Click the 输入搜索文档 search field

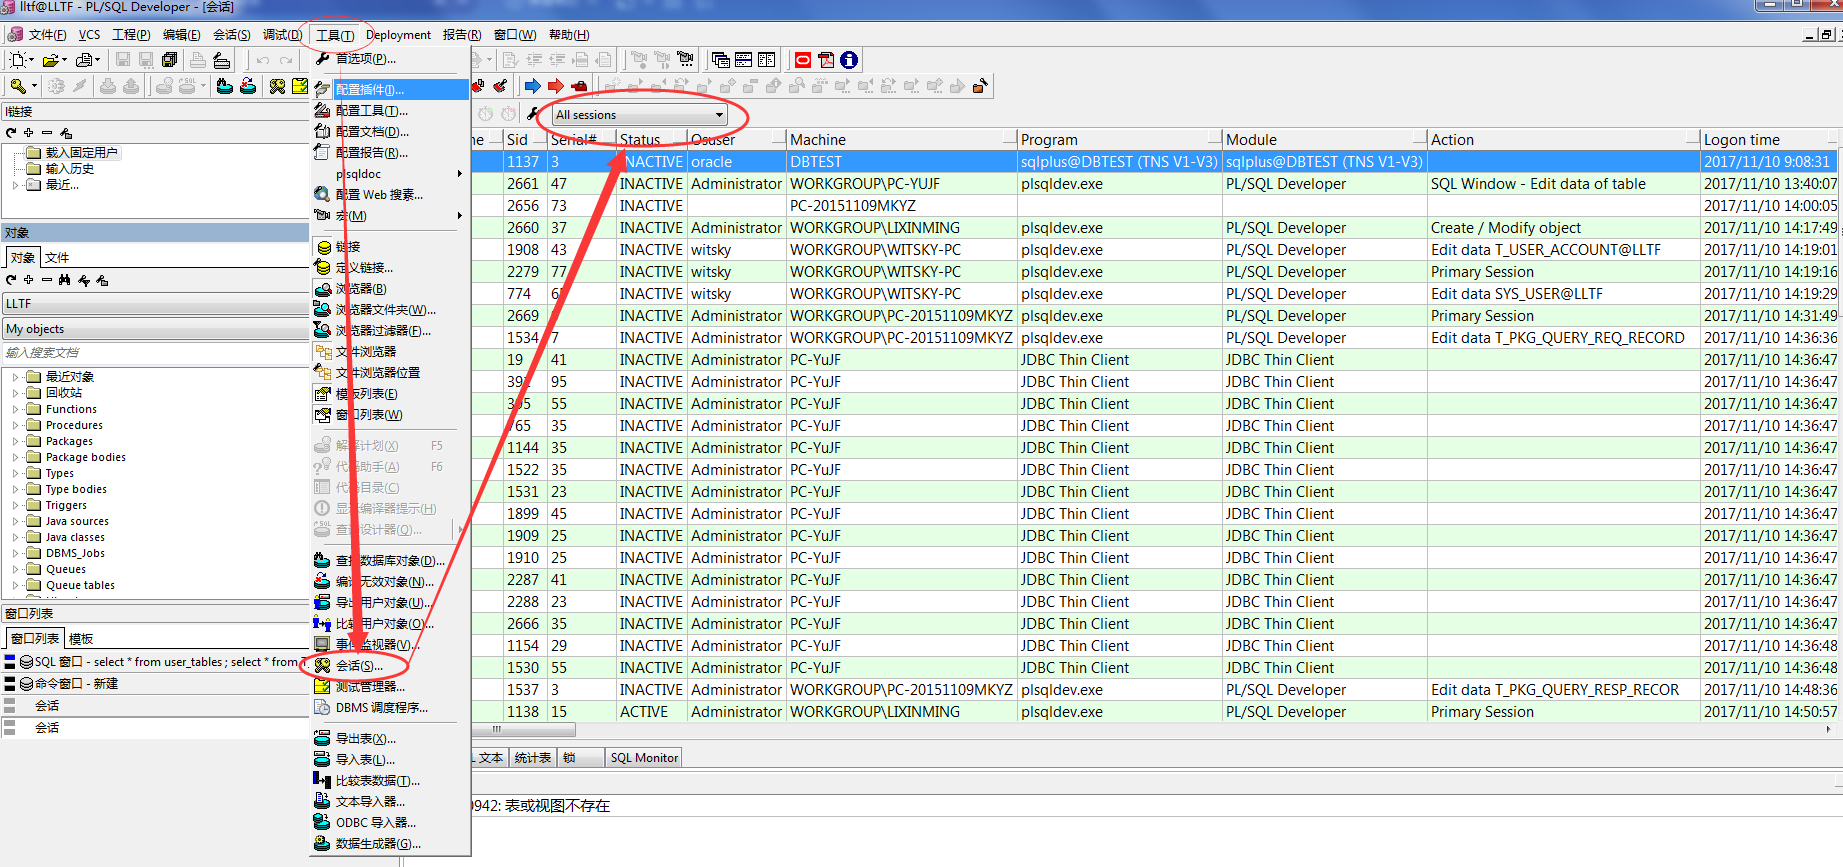[x=155, y=353]
